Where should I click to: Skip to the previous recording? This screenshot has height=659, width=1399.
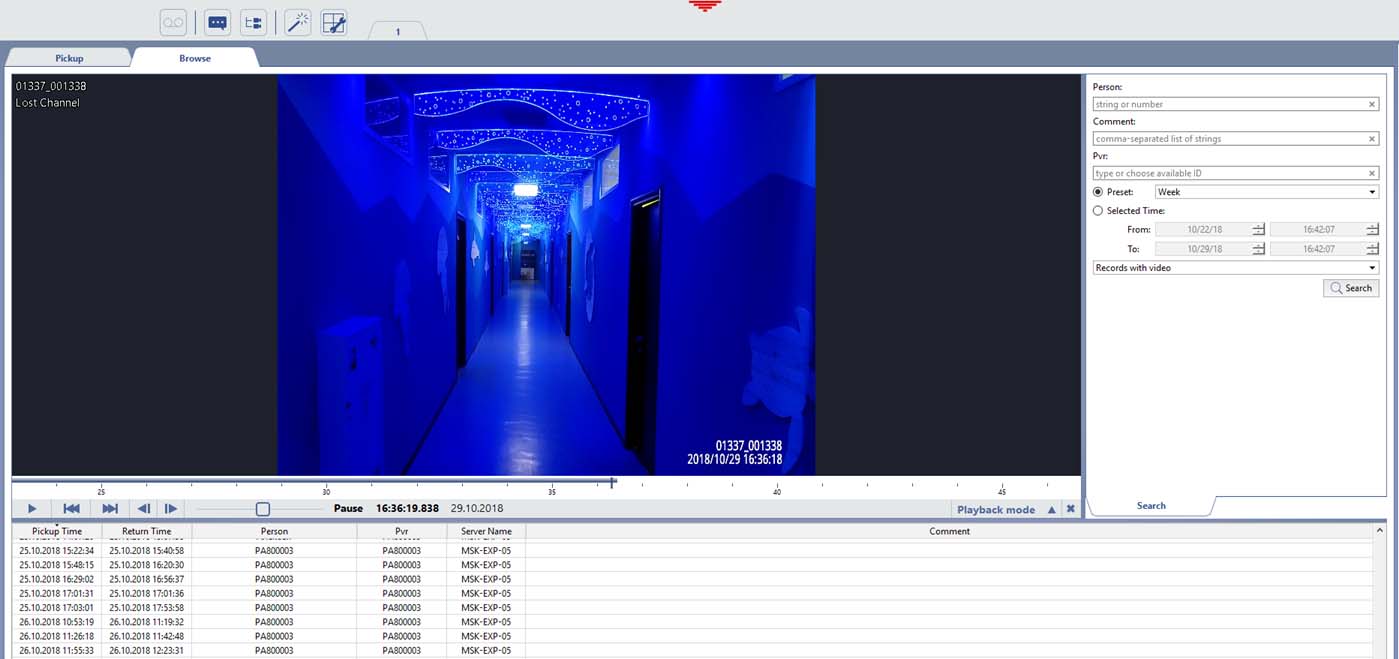pos(72,509)
